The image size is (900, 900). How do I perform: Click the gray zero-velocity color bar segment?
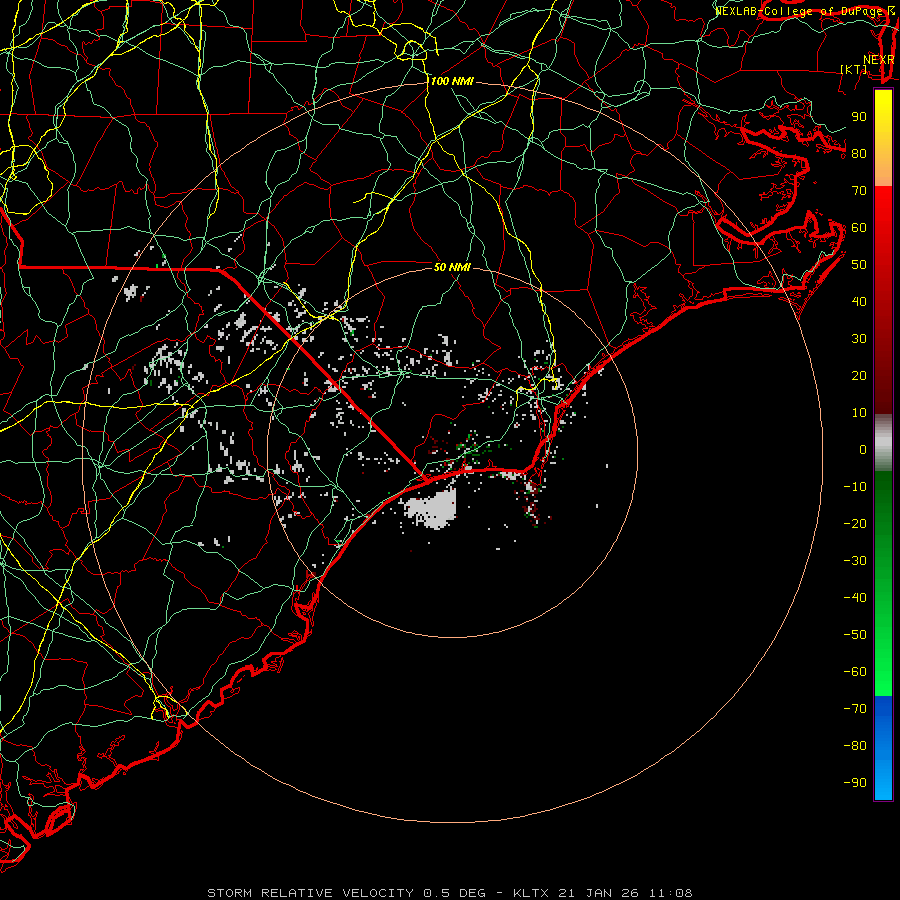883,443
